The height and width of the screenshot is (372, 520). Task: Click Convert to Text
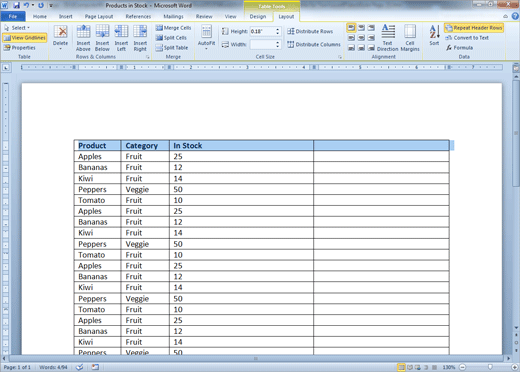[467, 38]
